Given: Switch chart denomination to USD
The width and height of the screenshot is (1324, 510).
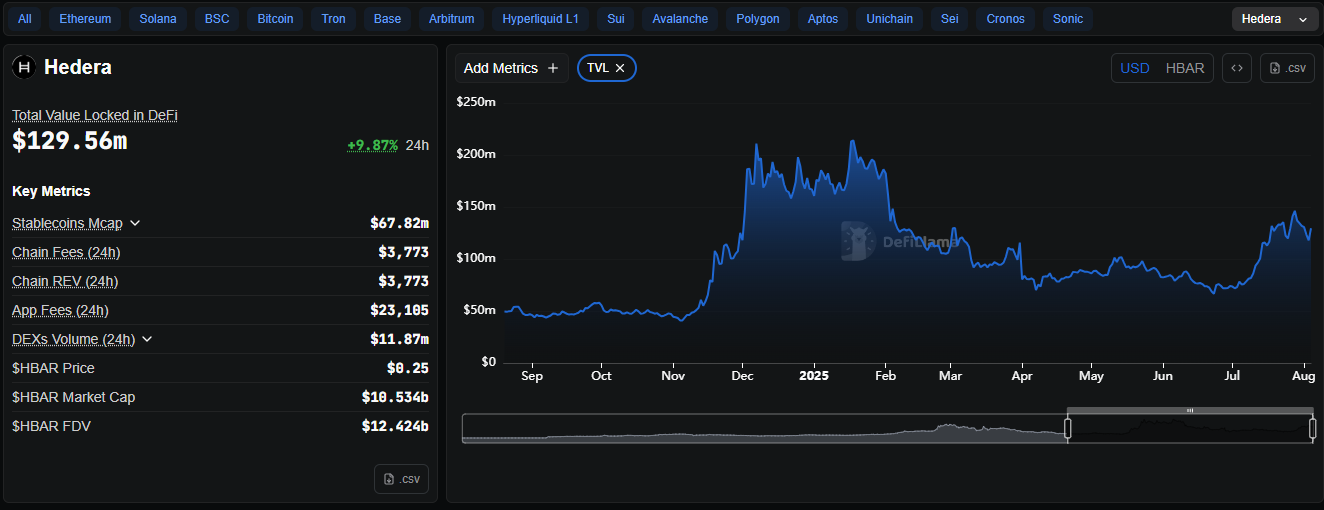Looking at the screenshot, I should point(1135,68).
